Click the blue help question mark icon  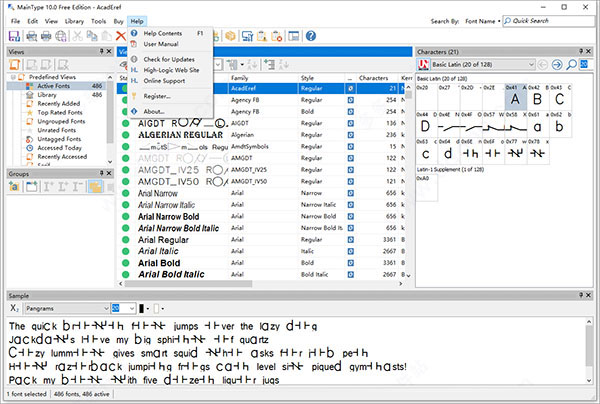point(311,36)
